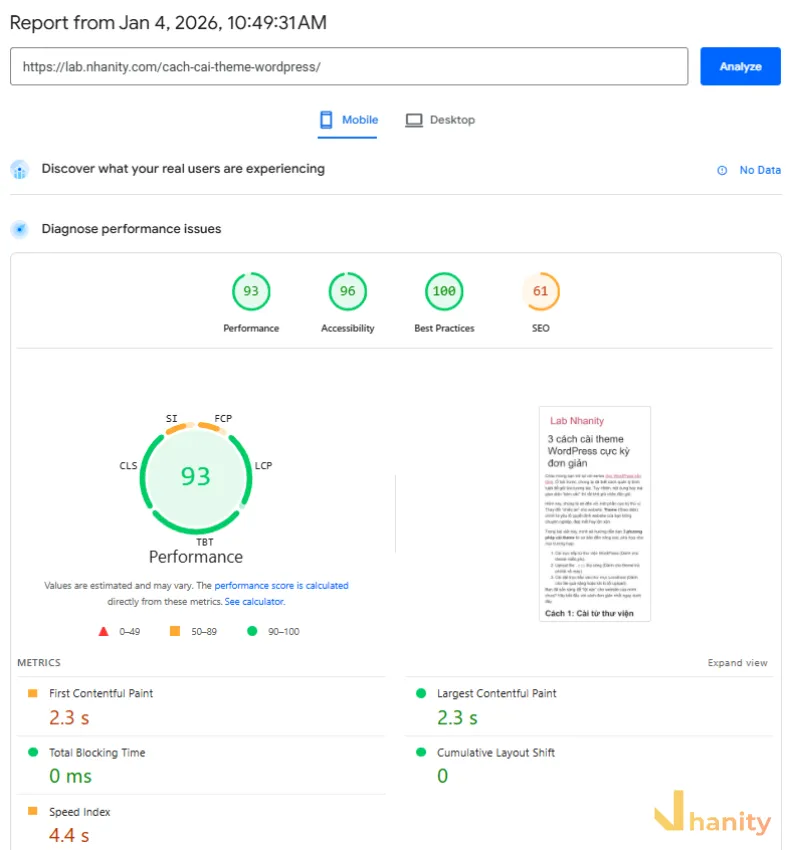The image size is (800, 850).
Task: Click the URL input field
Action: 349,66
